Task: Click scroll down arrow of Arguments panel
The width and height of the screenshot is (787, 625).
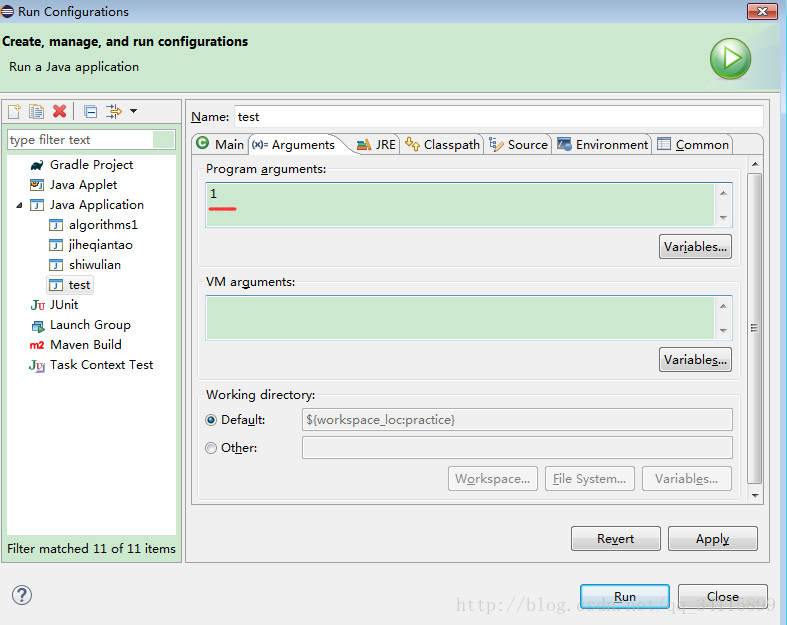Action: point(755,495)
